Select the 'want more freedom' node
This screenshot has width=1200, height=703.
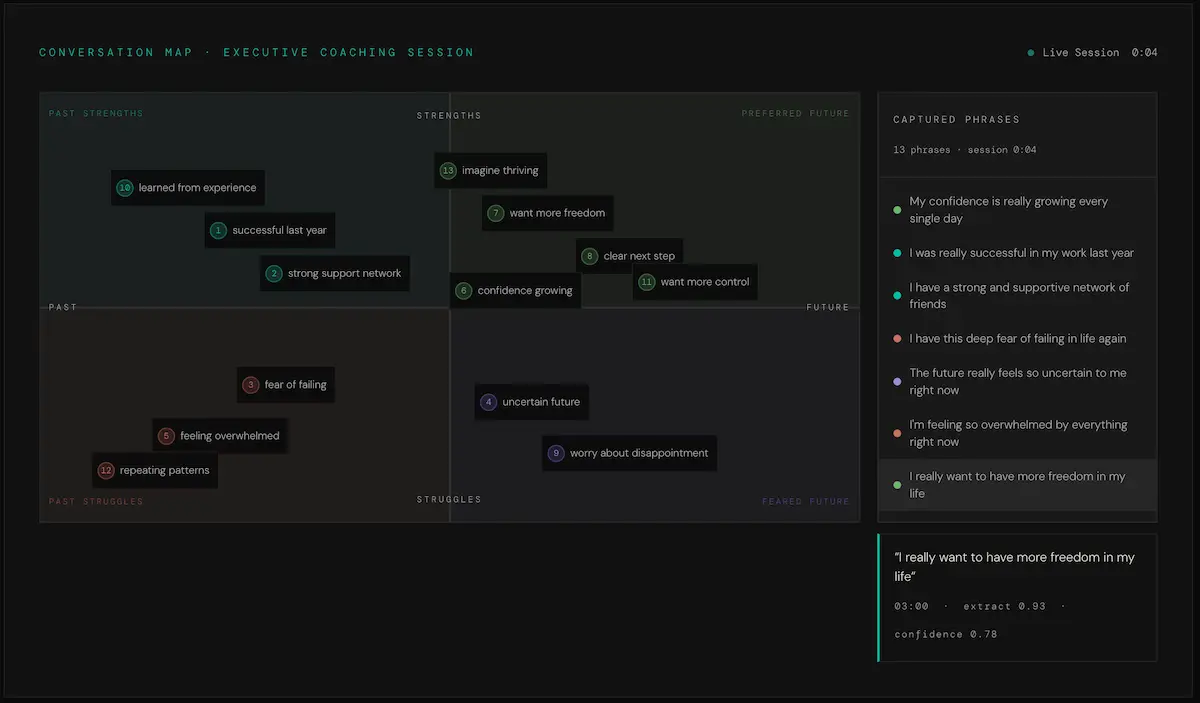548,213
